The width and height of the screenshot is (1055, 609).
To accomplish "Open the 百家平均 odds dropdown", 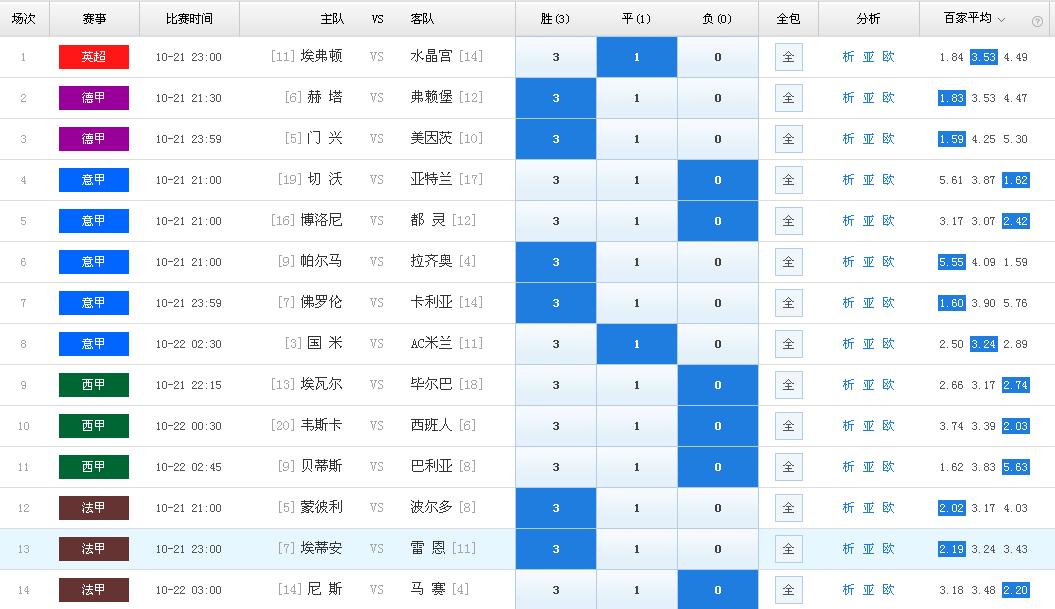I will pyautogui.click(x=974, y=19).
